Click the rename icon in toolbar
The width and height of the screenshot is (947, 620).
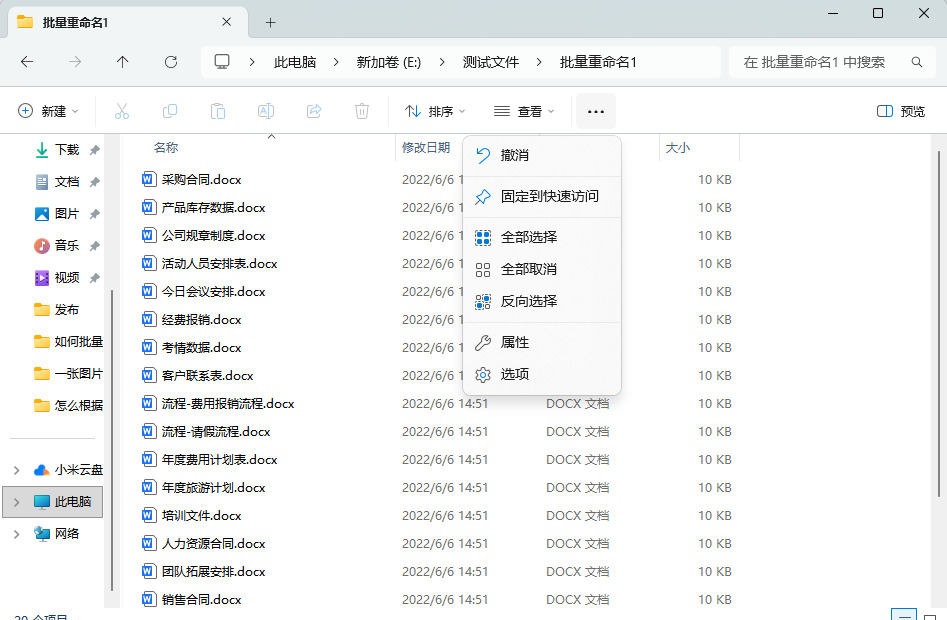tap(266, 111)
